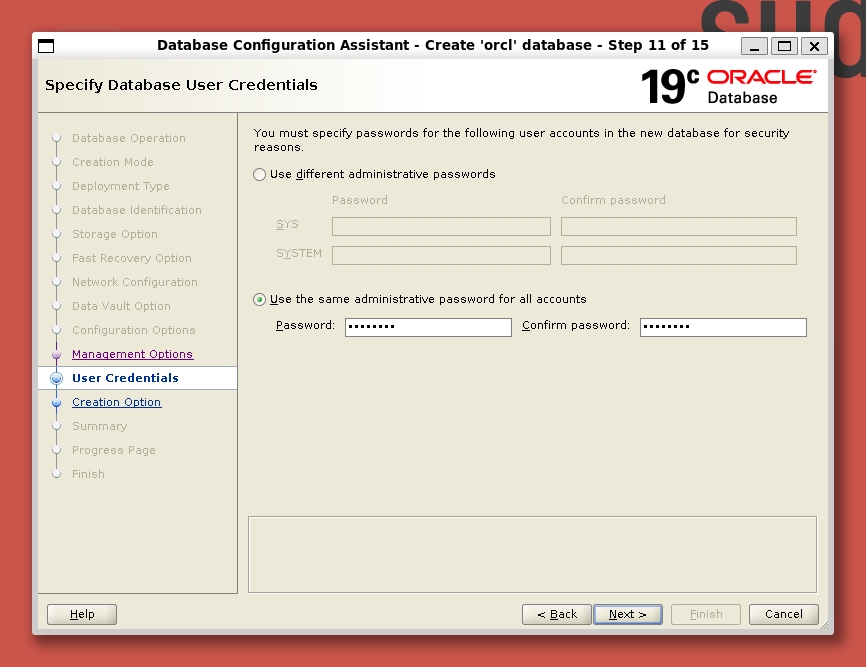
Task: Focus the Confirm password input field
Action: 723,327
